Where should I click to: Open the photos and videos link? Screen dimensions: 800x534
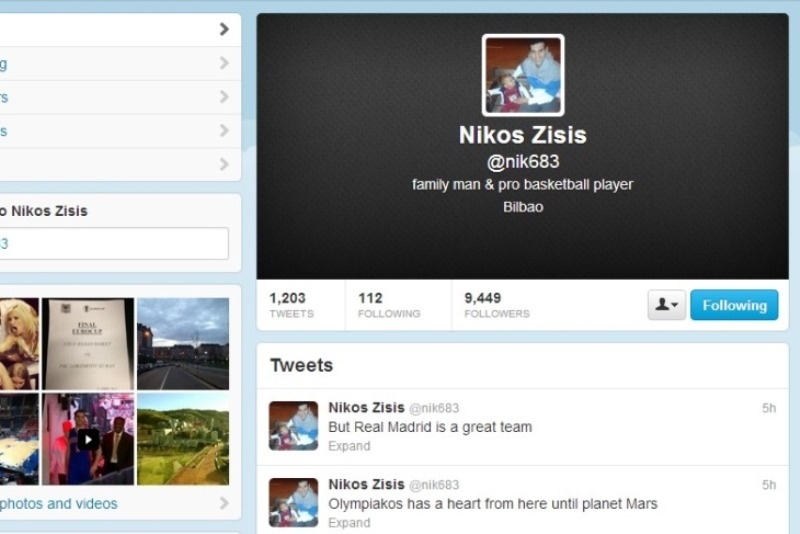pyautogui.click(x=59, y=503)
